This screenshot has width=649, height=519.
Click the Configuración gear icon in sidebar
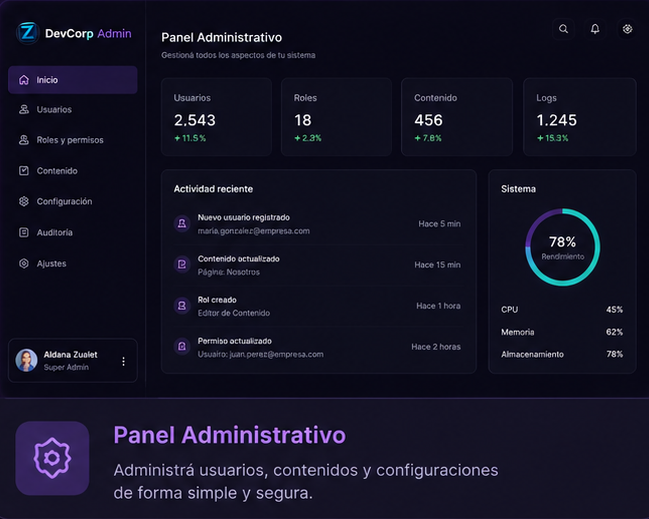point(24,201)
